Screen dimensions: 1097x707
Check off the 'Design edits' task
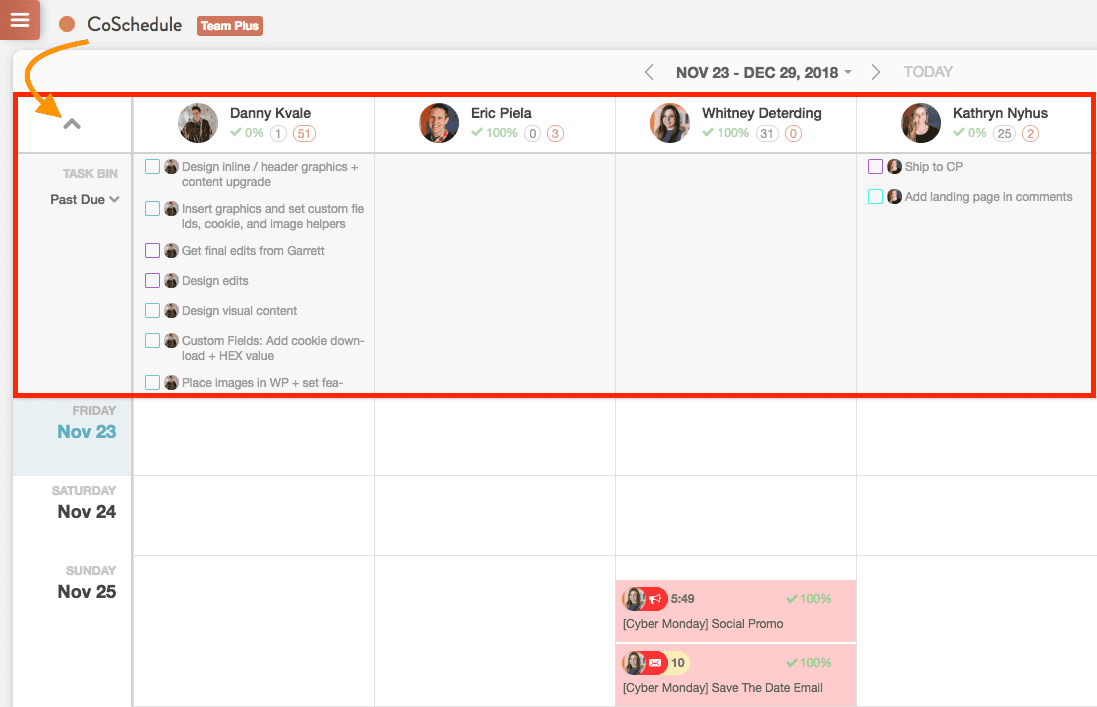pyautogui.click(x=153, y=280)
